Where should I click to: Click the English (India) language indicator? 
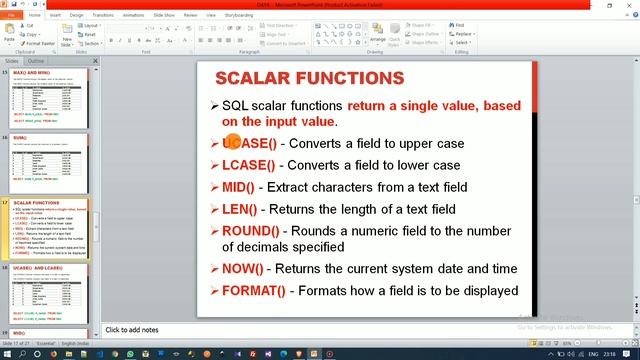[x=75, y=344]
